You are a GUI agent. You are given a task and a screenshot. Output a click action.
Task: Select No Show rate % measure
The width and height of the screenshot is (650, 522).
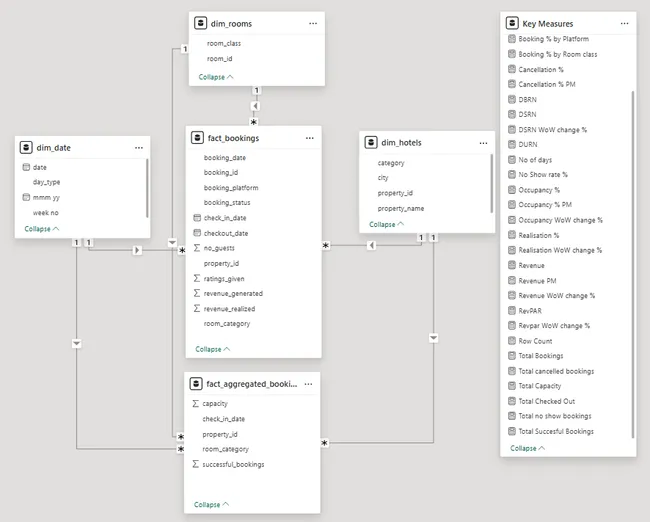[x=543, y=175]
